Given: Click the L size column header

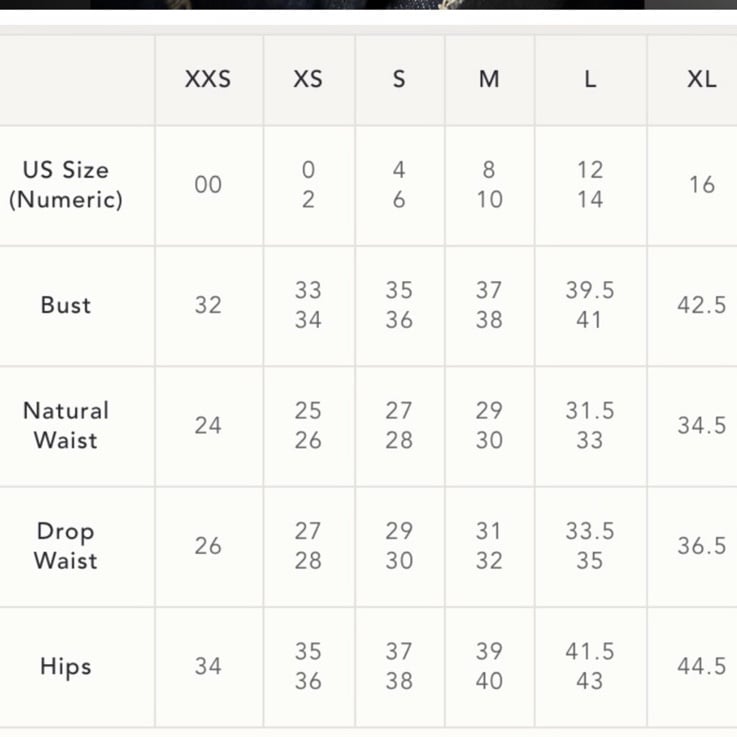Looking at the screenshot, I should click(590, 79).
